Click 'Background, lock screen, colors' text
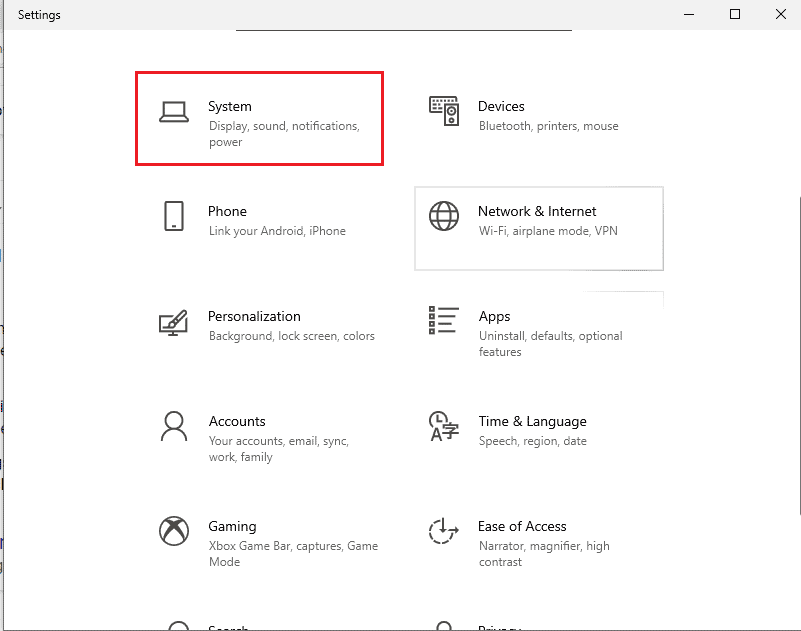The image size is (801, 631). coord(292,336)
